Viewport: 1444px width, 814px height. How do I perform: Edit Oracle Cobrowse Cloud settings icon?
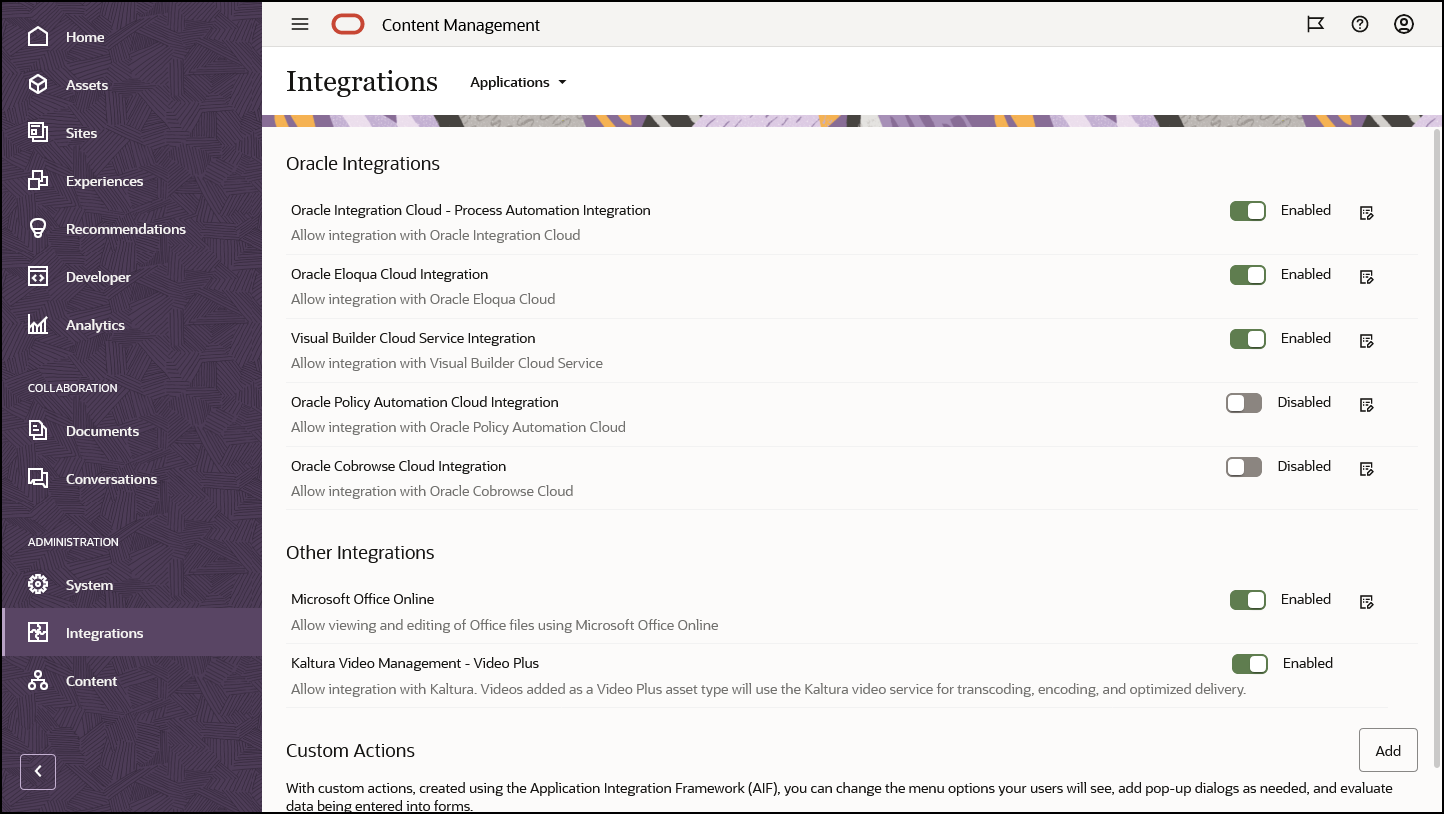[1367, 469]
